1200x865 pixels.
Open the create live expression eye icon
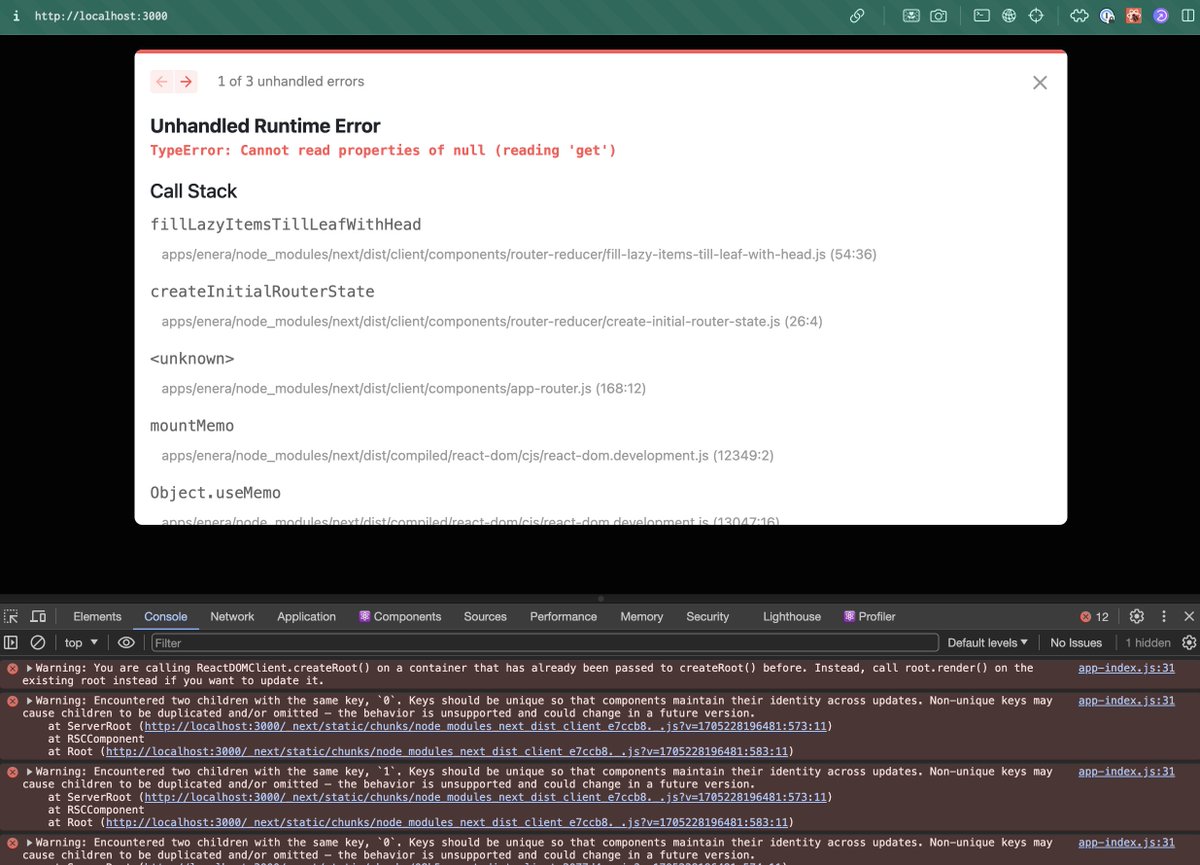[126, 642]
